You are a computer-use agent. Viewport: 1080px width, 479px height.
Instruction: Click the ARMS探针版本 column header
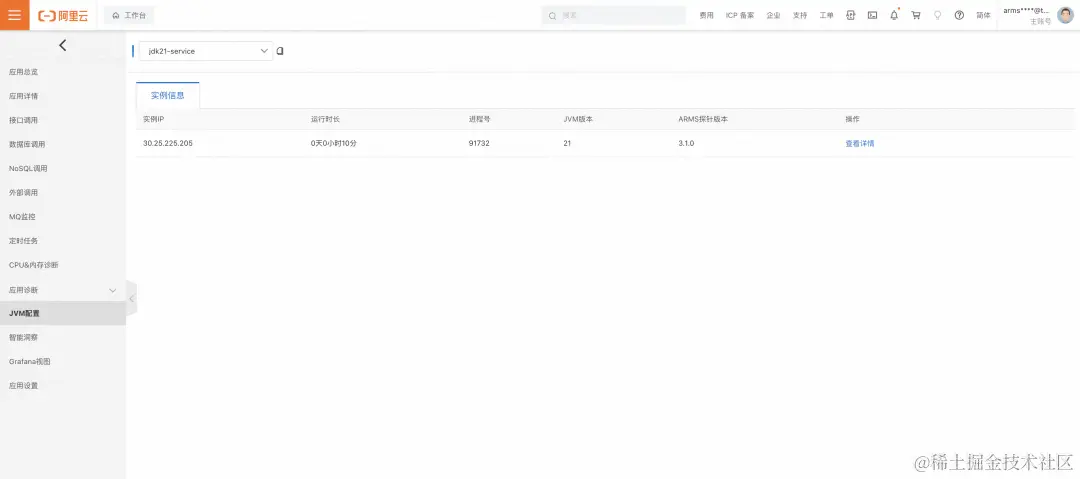tap(703, 119)
